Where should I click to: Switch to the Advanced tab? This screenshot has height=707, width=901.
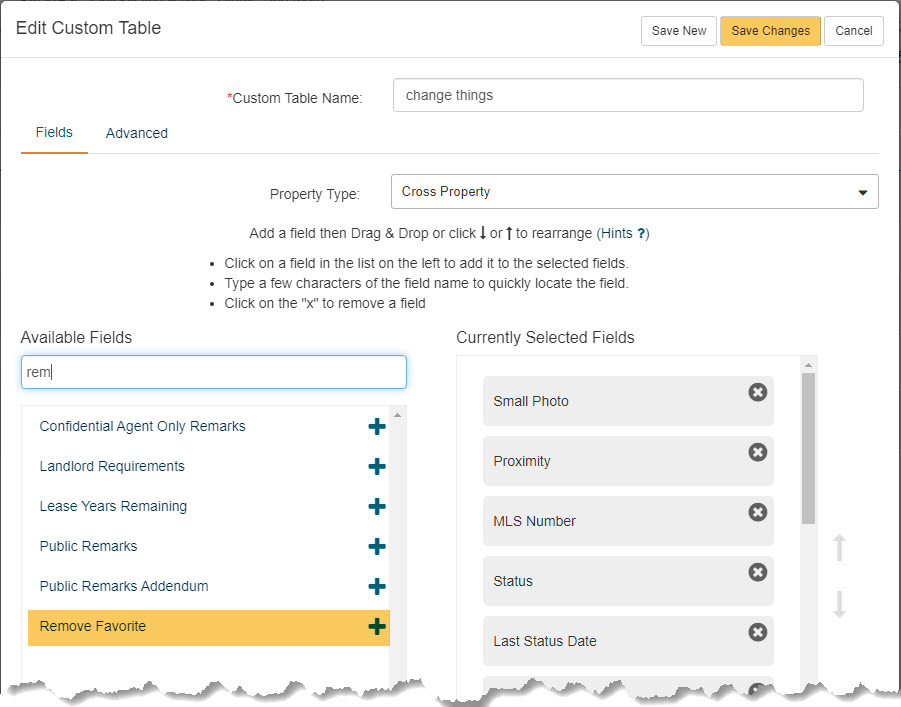137,133
